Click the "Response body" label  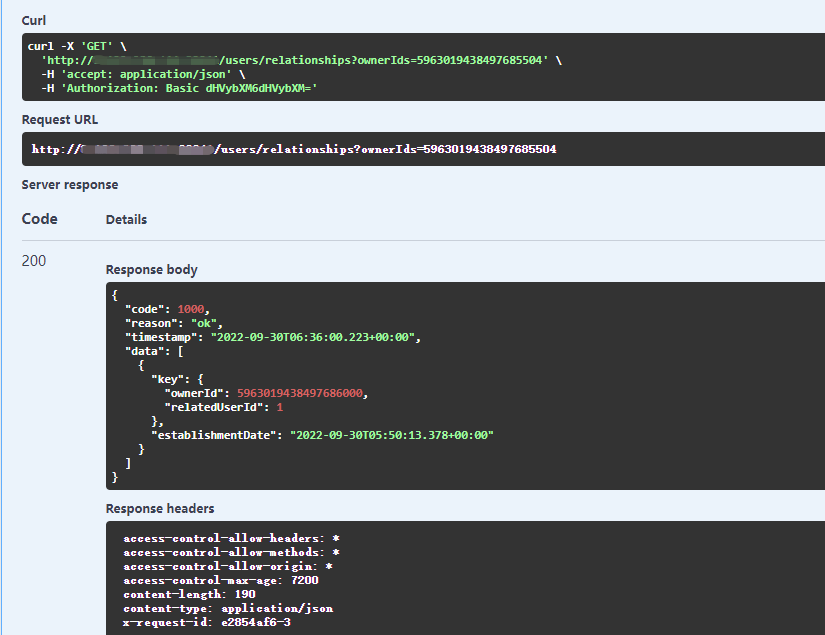pyautogui.click(x=151, y=269)
